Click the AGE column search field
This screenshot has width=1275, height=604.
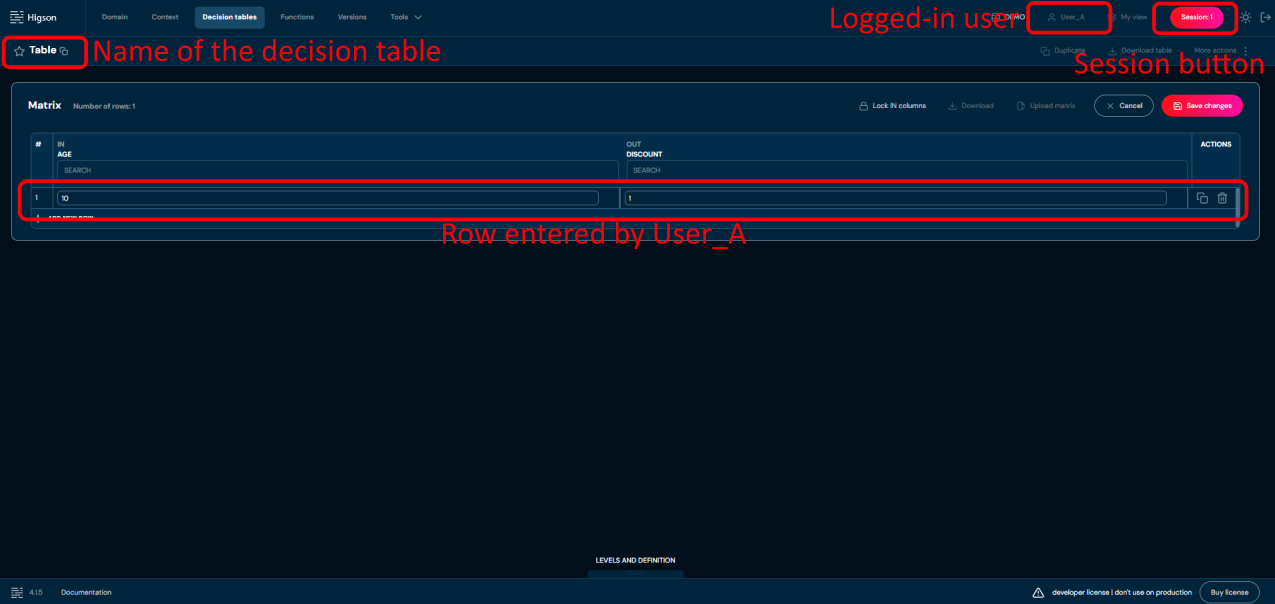pos(337,170)
